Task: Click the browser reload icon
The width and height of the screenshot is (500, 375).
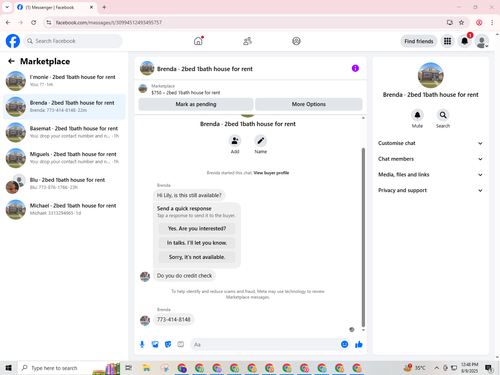Action: click(33, 22)
